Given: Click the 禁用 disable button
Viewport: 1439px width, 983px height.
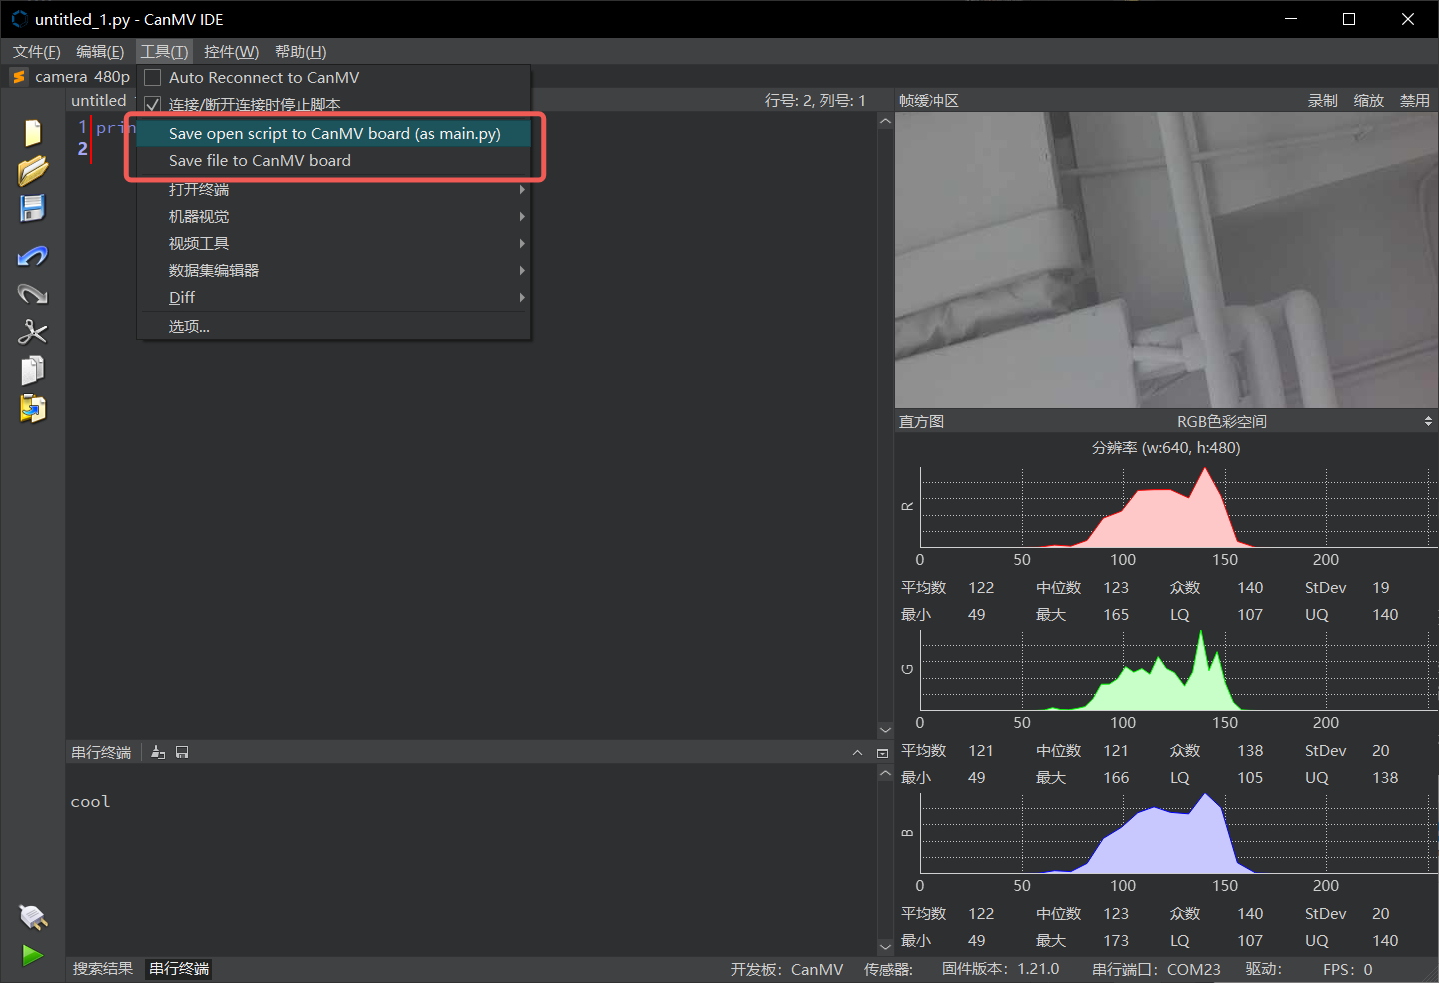Looking at the screenshot, I should (1414, 101).
